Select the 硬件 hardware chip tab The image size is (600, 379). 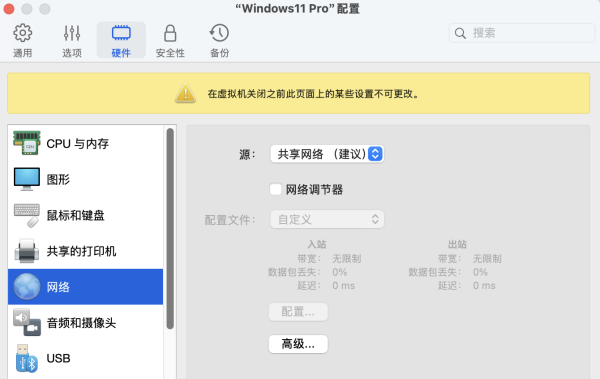(x=121, y=41)
